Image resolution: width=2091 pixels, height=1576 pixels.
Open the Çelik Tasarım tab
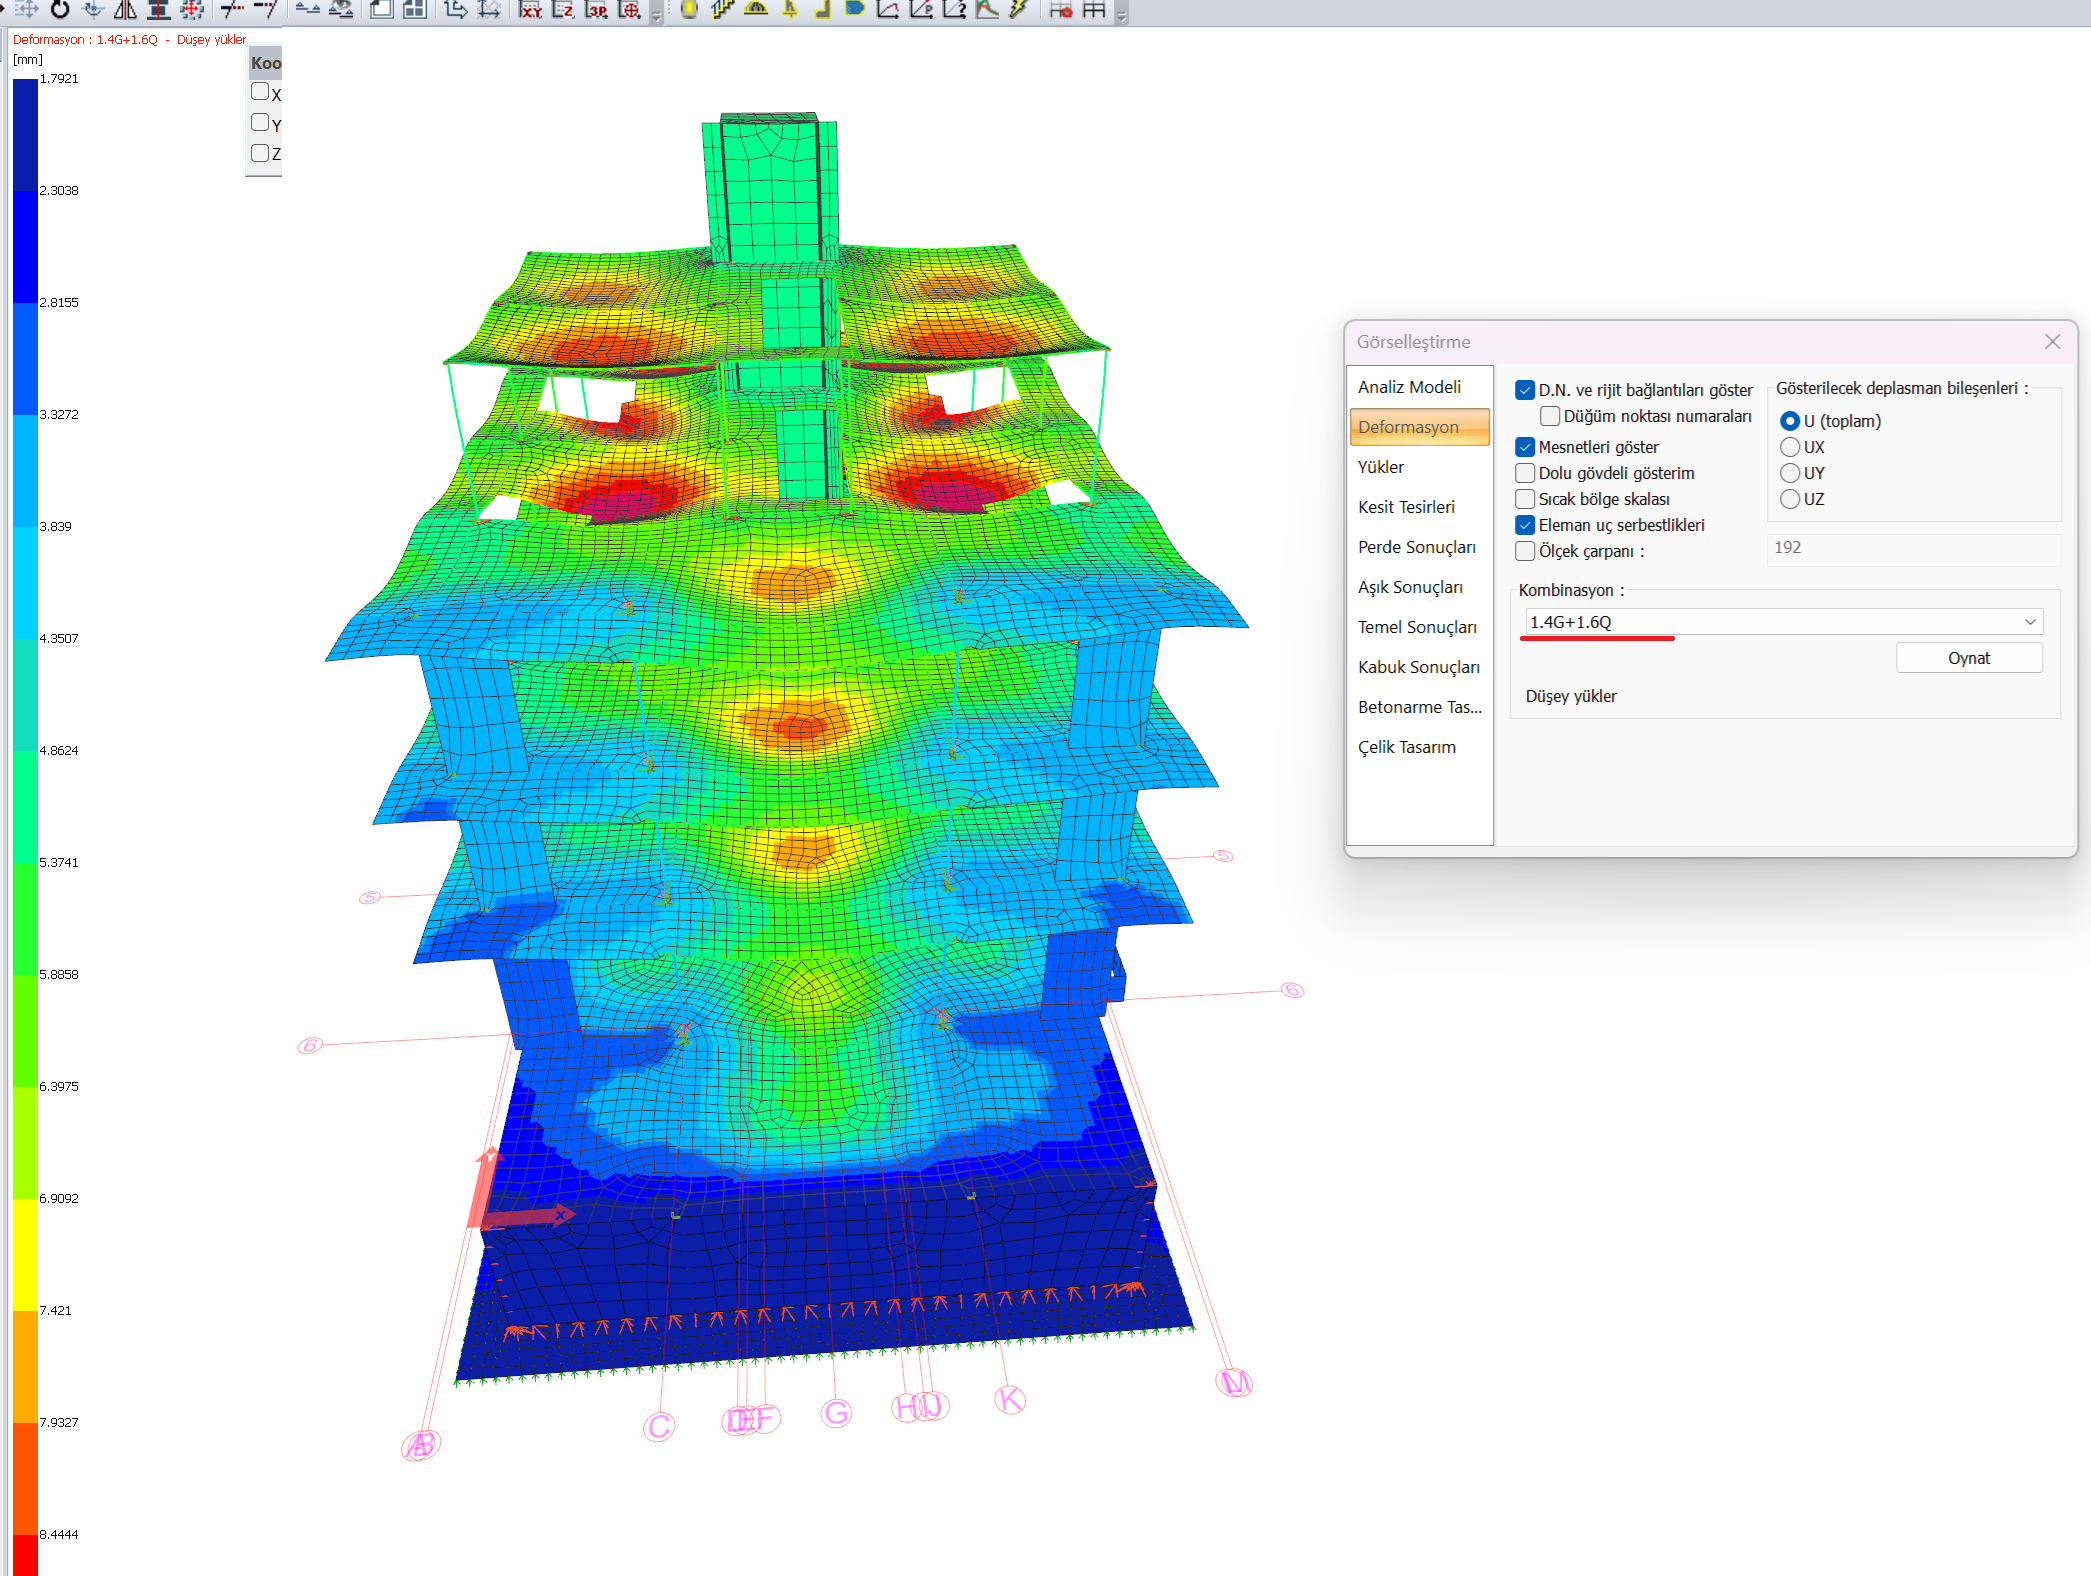1419,747
